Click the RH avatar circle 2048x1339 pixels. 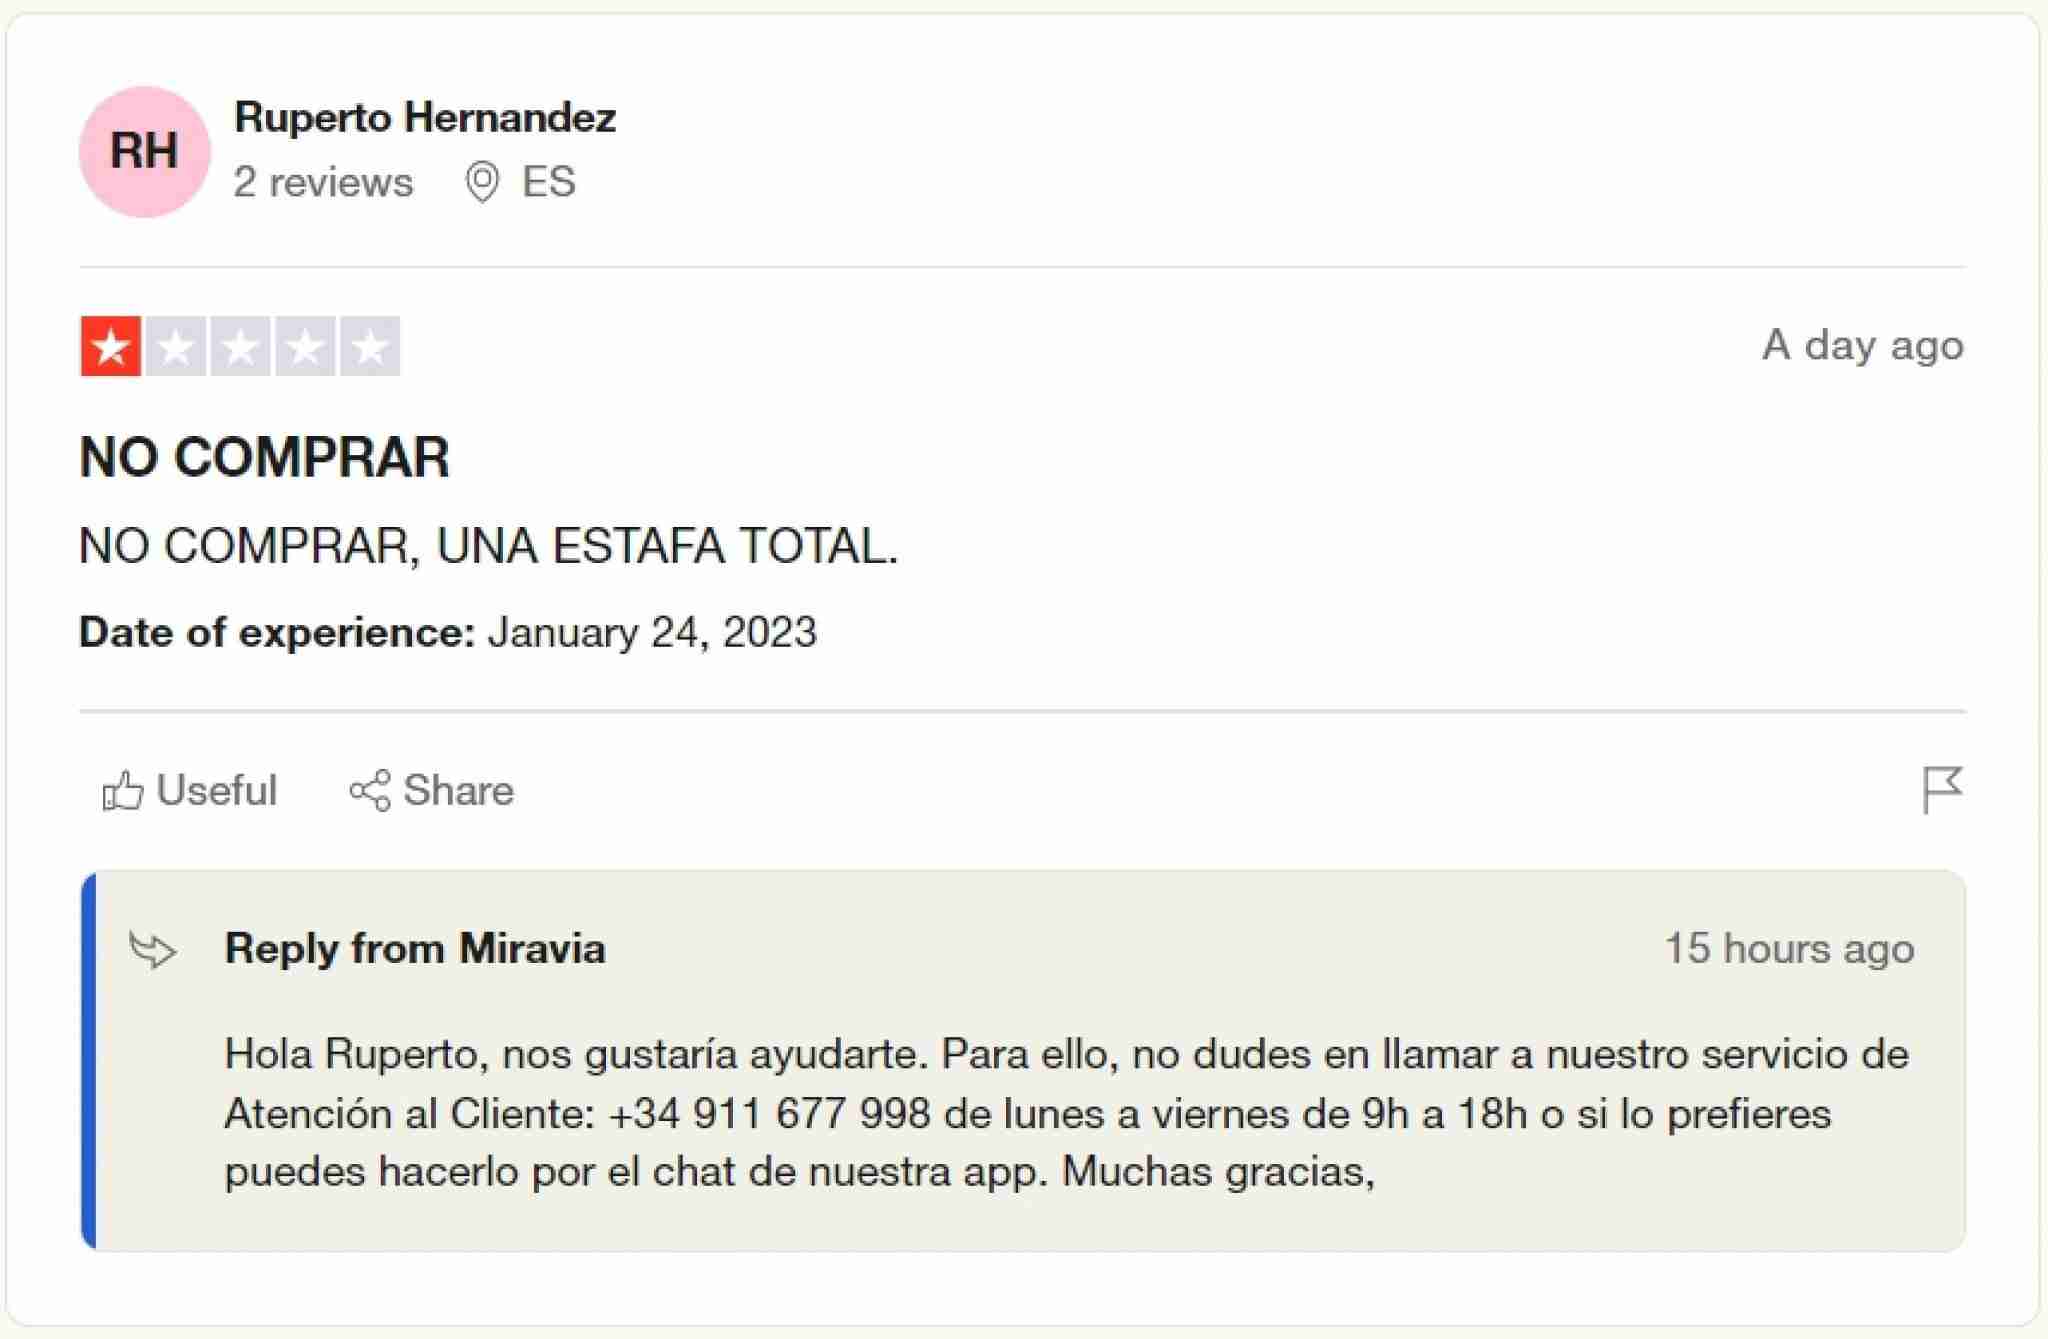144,152
